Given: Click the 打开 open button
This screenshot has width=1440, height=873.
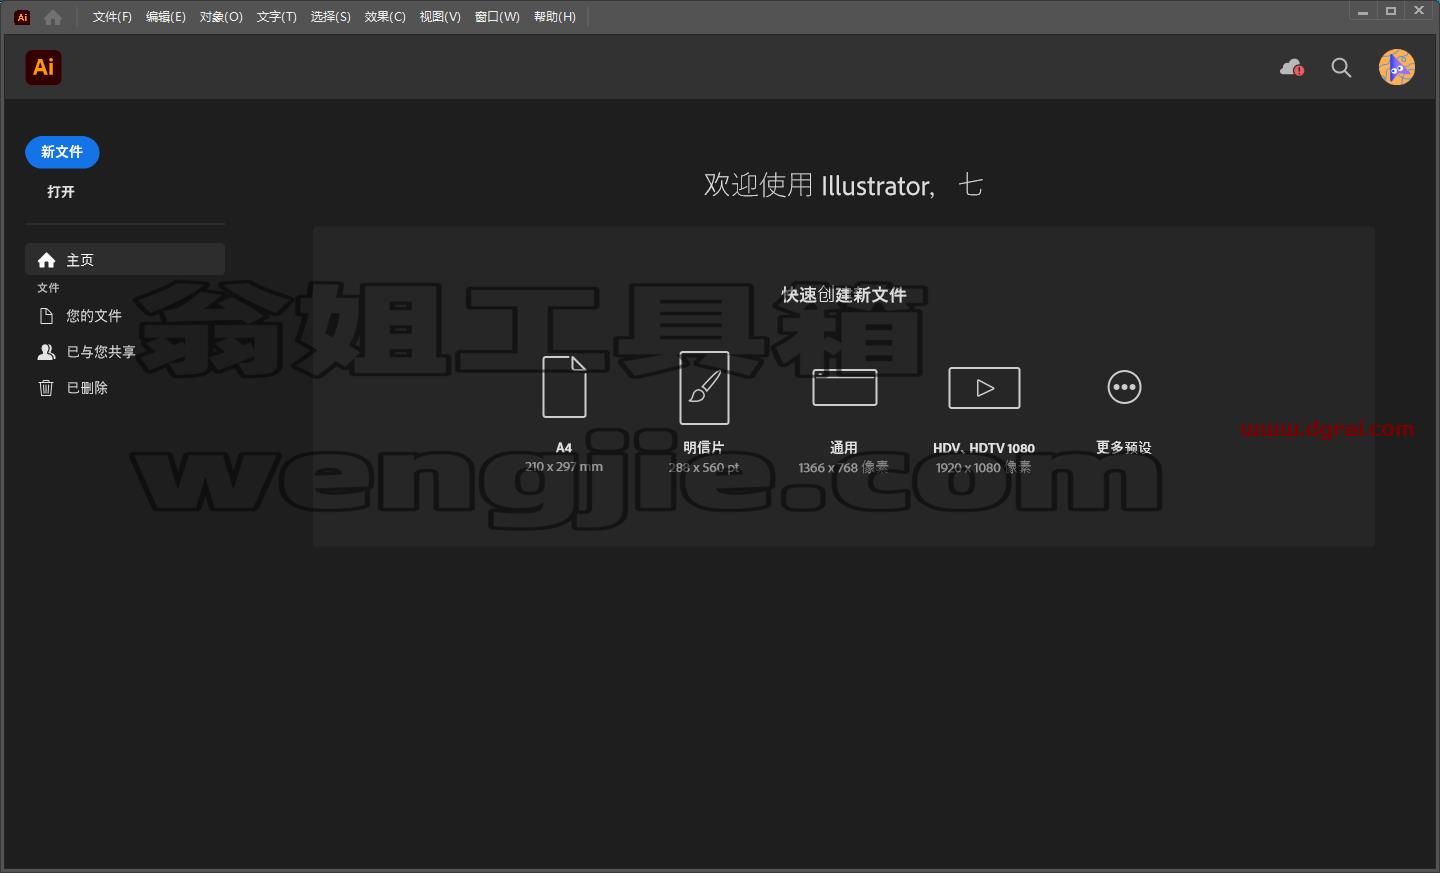Looking at the screenshot, I should click(61, 191).
